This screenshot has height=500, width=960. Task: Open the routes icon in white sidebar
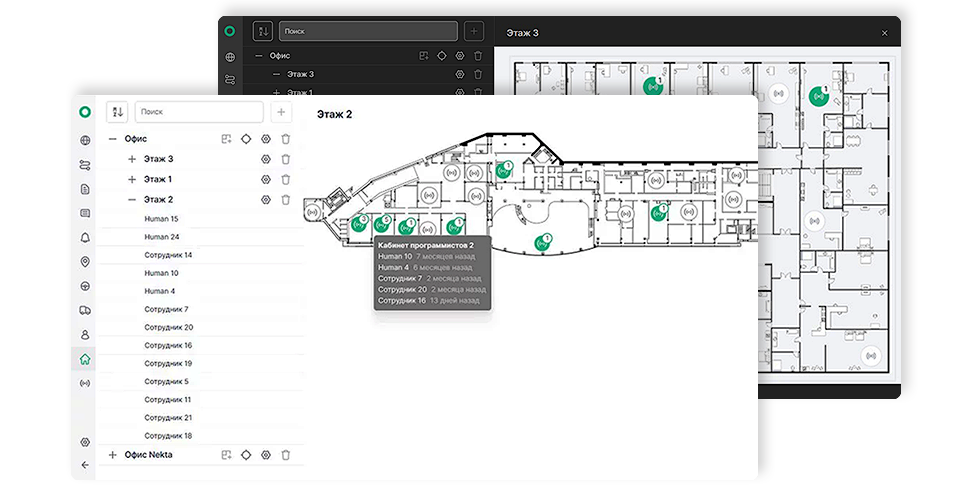coord(85,165)
